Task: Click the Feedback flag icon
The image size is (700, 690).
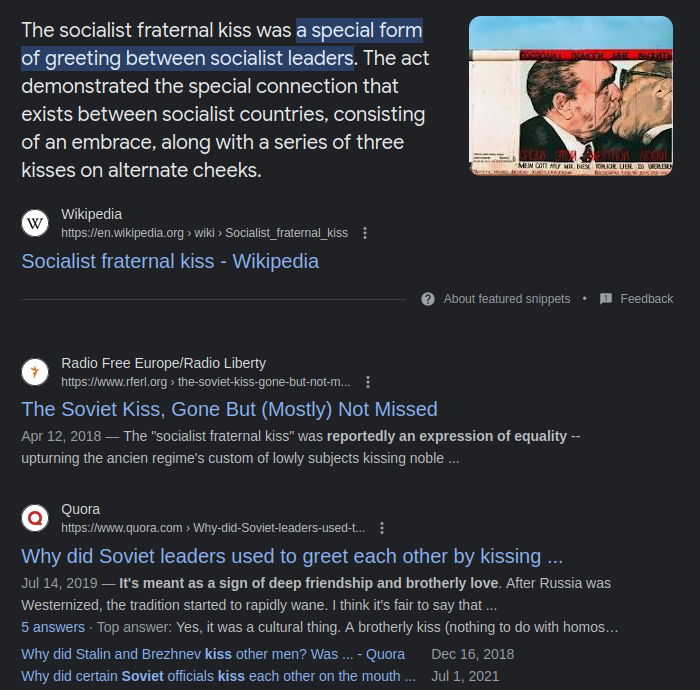Action: coord(606,299)
